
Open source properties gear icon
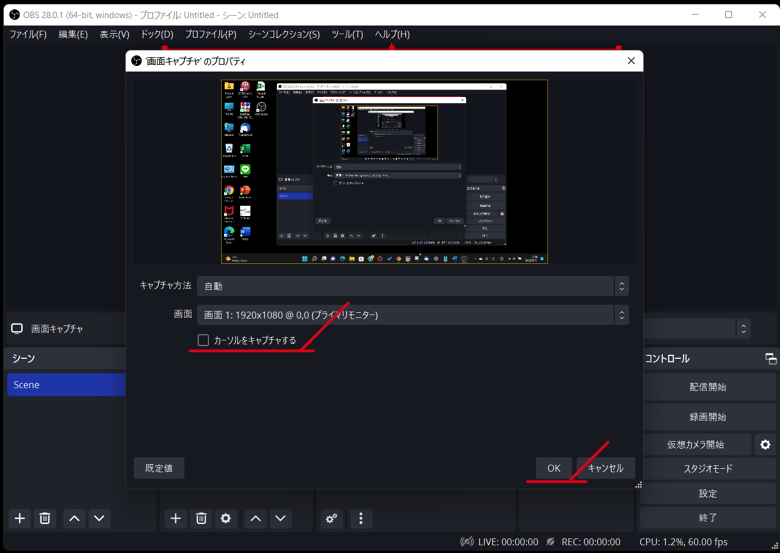[x=226, y=518]
